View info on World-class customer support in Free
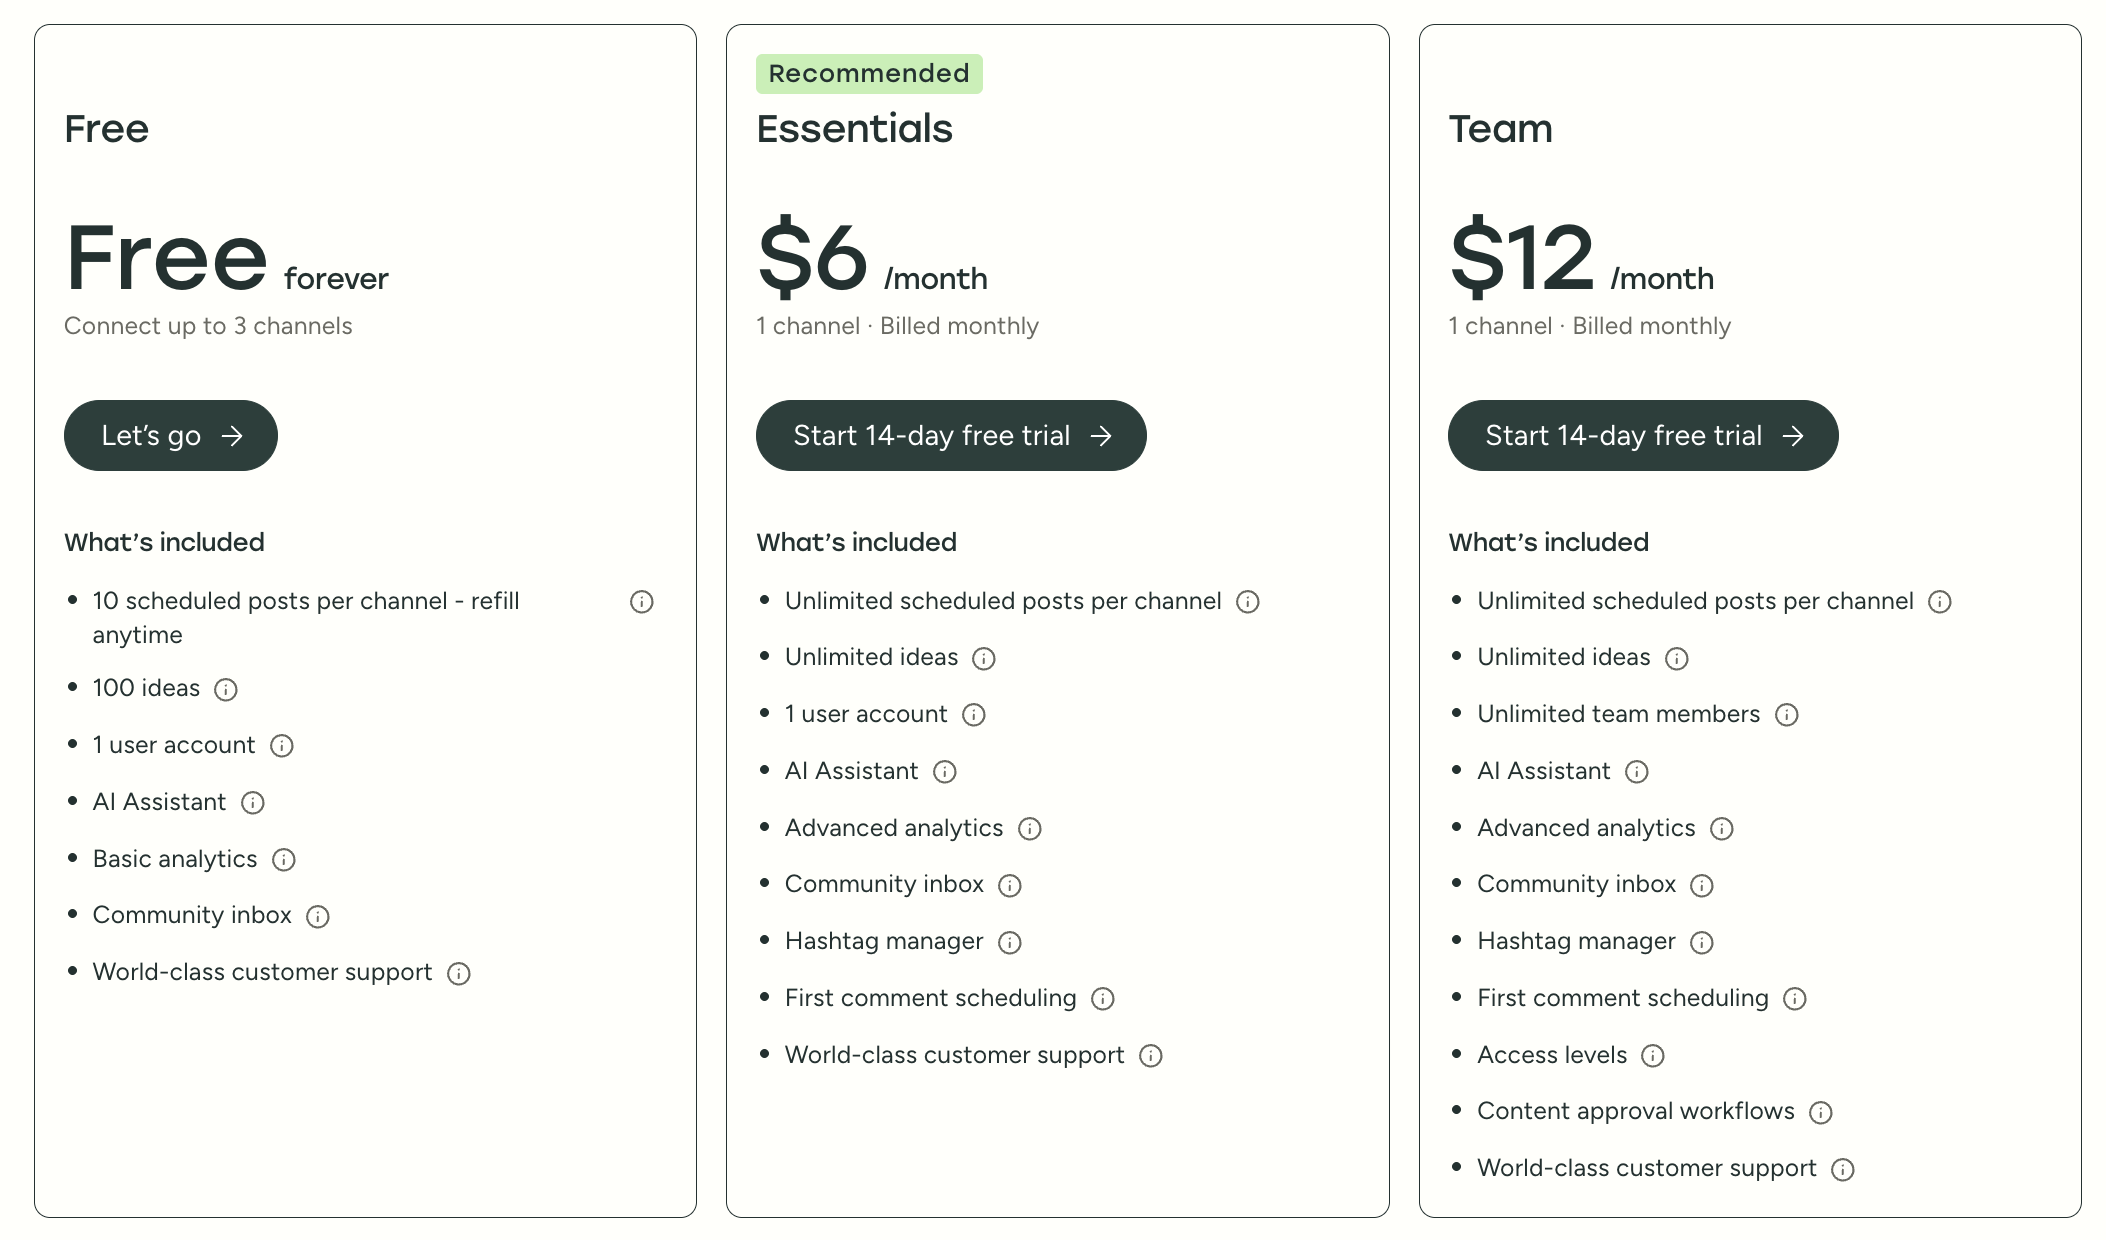The image size is (2106, 1240). click(x=458, y=973)
